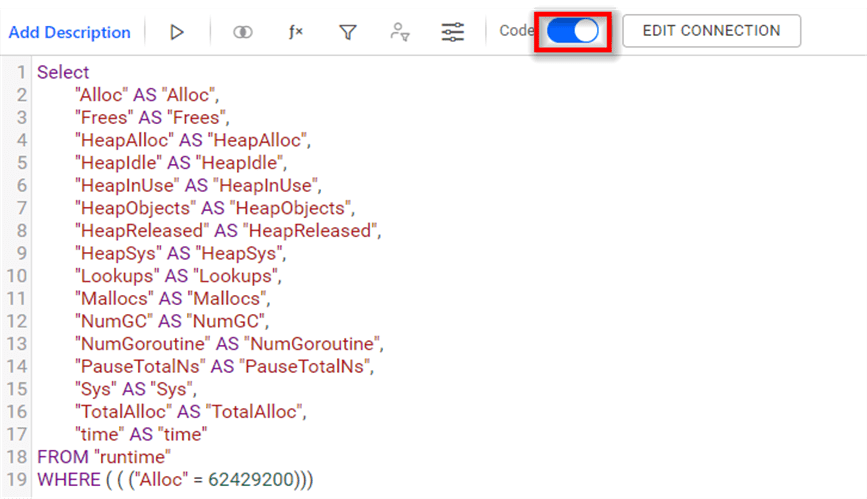The image size is (867, 499).
Task: Click the "HeapAlloc" AS "HeapAlloc" line
Action: tap(193, 140)
